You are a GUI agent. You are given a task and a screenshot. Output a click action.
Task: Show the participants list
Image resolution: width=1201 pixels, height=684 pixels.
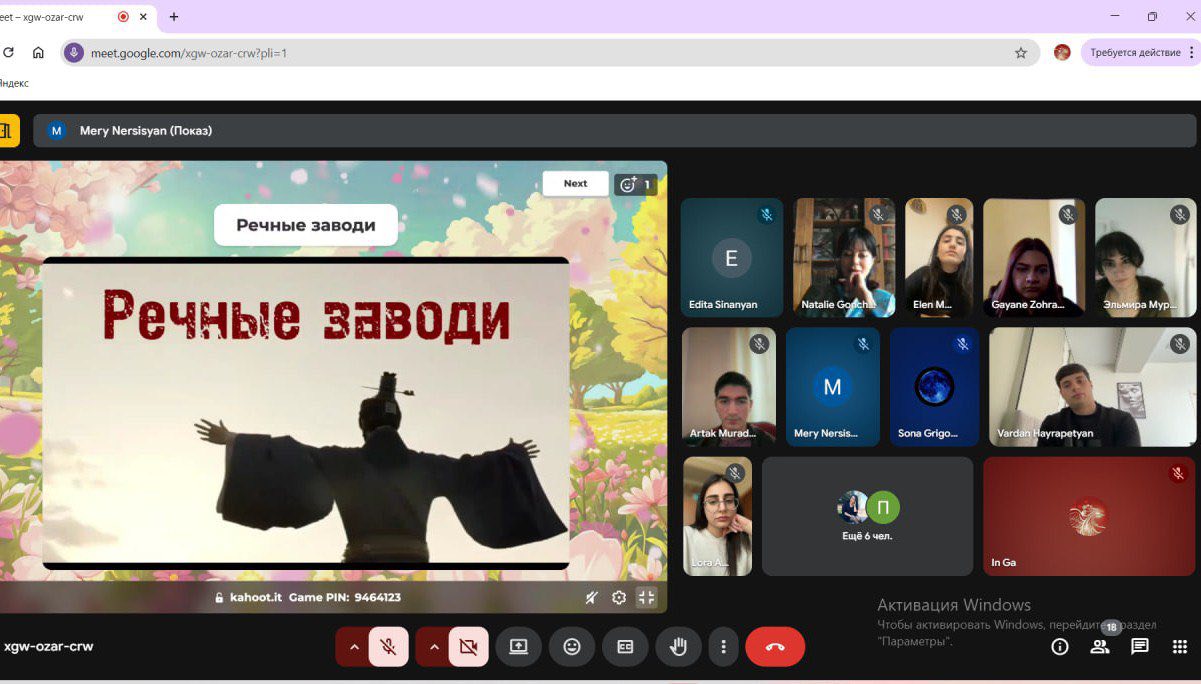point(1100,647)
